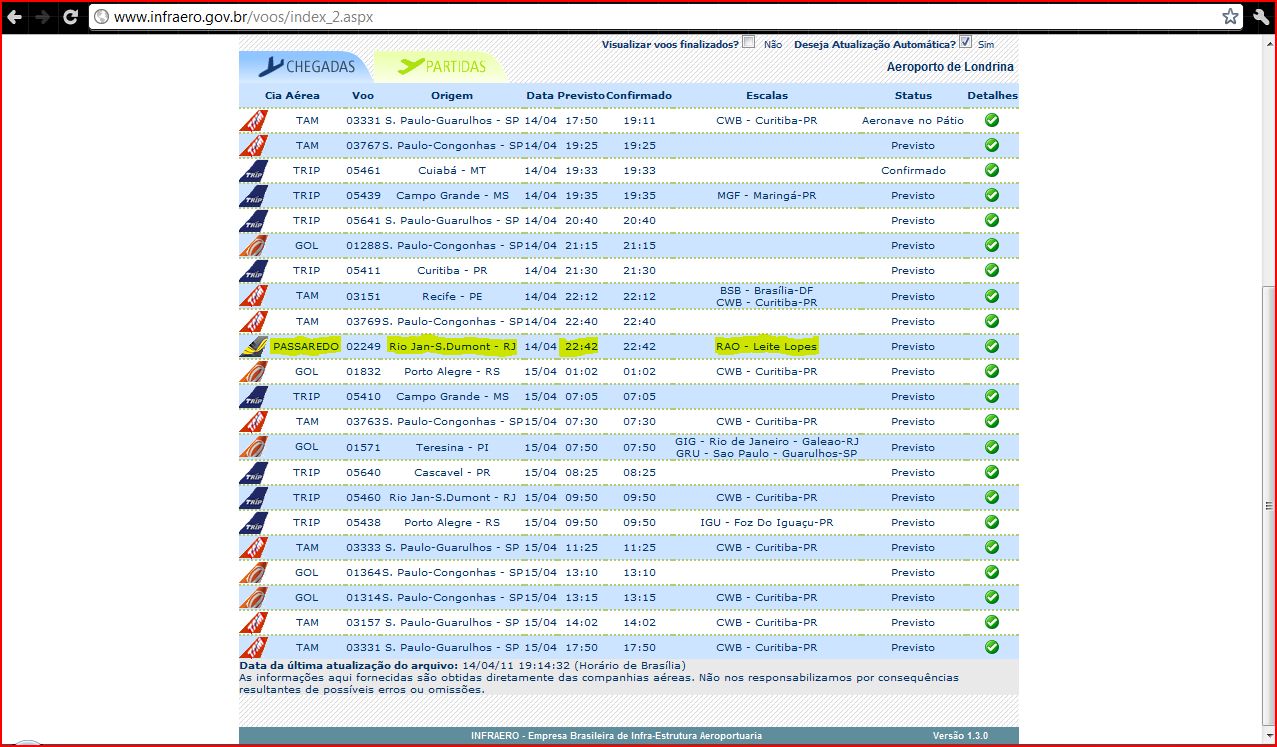Go back with the browser back arrow
The width and height of the screenshot is (1277, 747).
coord(15,17)
